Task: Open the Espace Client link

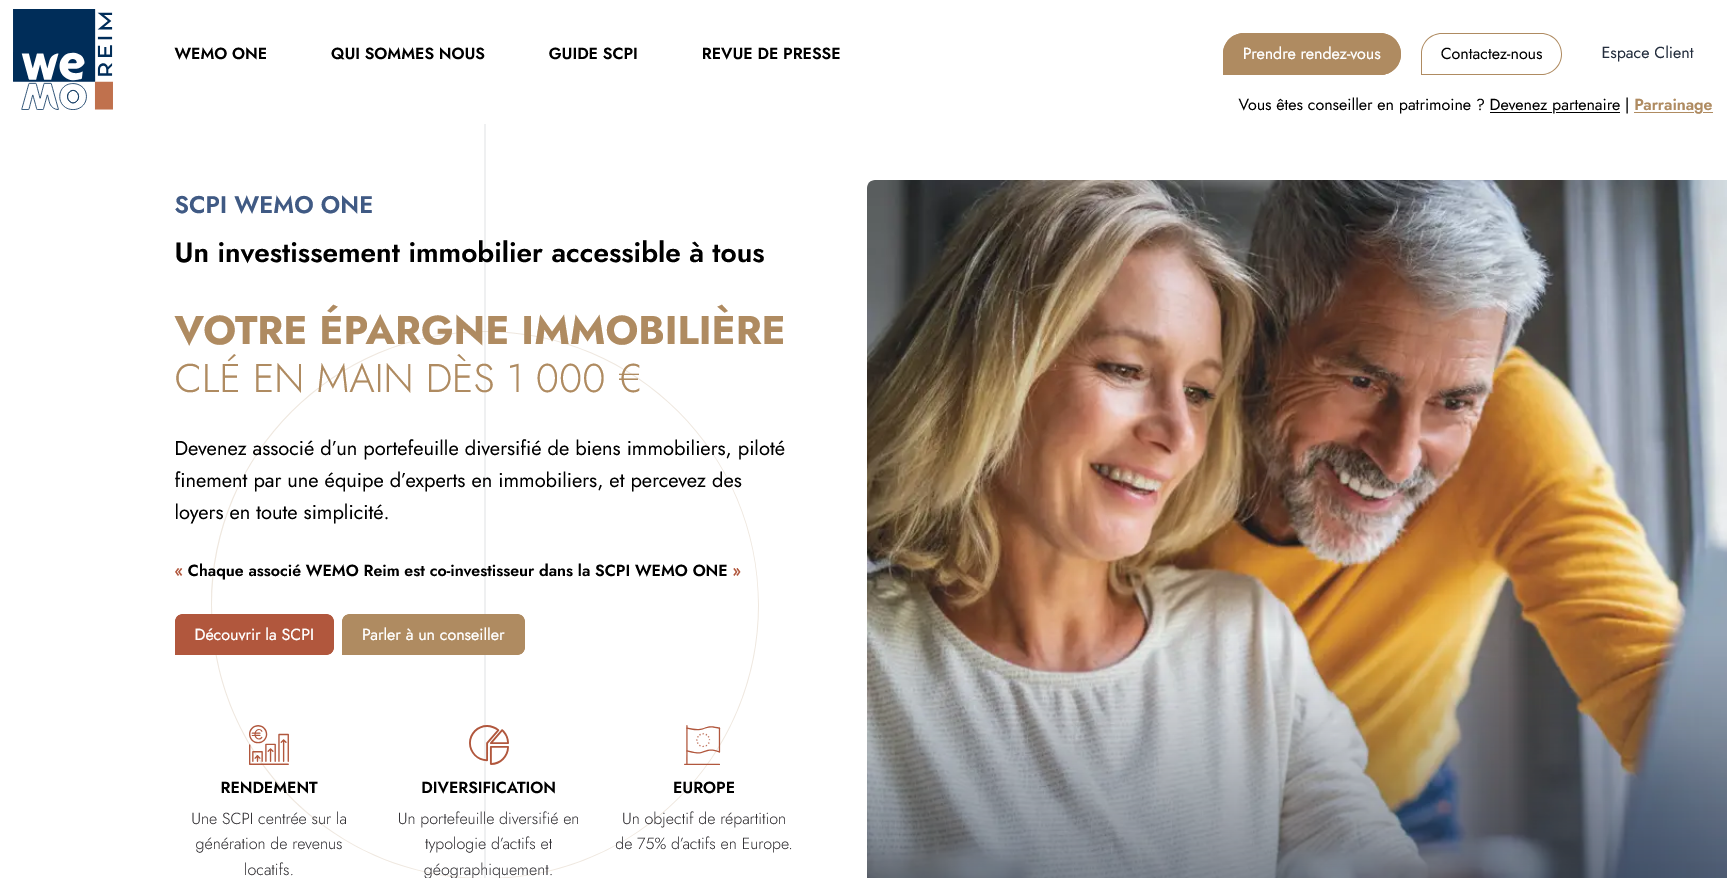Action: (1647, 53)
